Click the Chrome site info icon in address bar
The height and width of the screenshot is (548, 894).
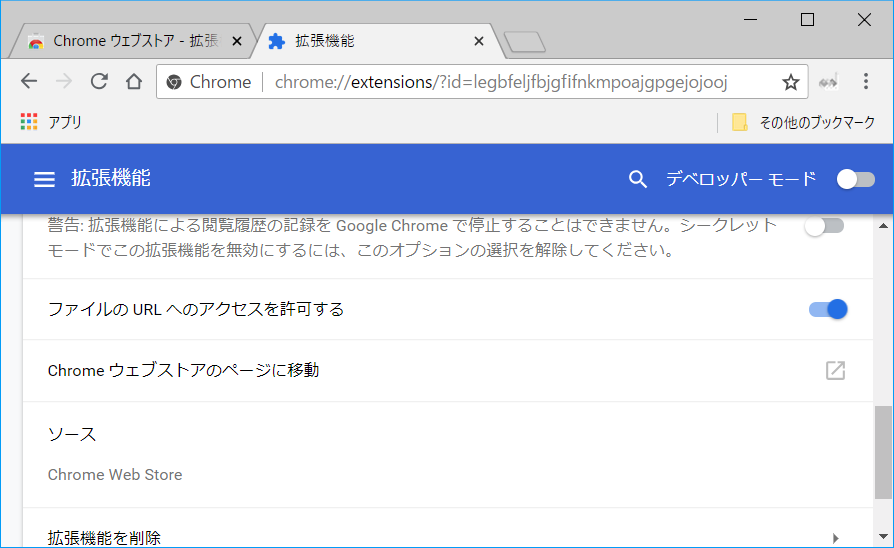pos(174,82)
